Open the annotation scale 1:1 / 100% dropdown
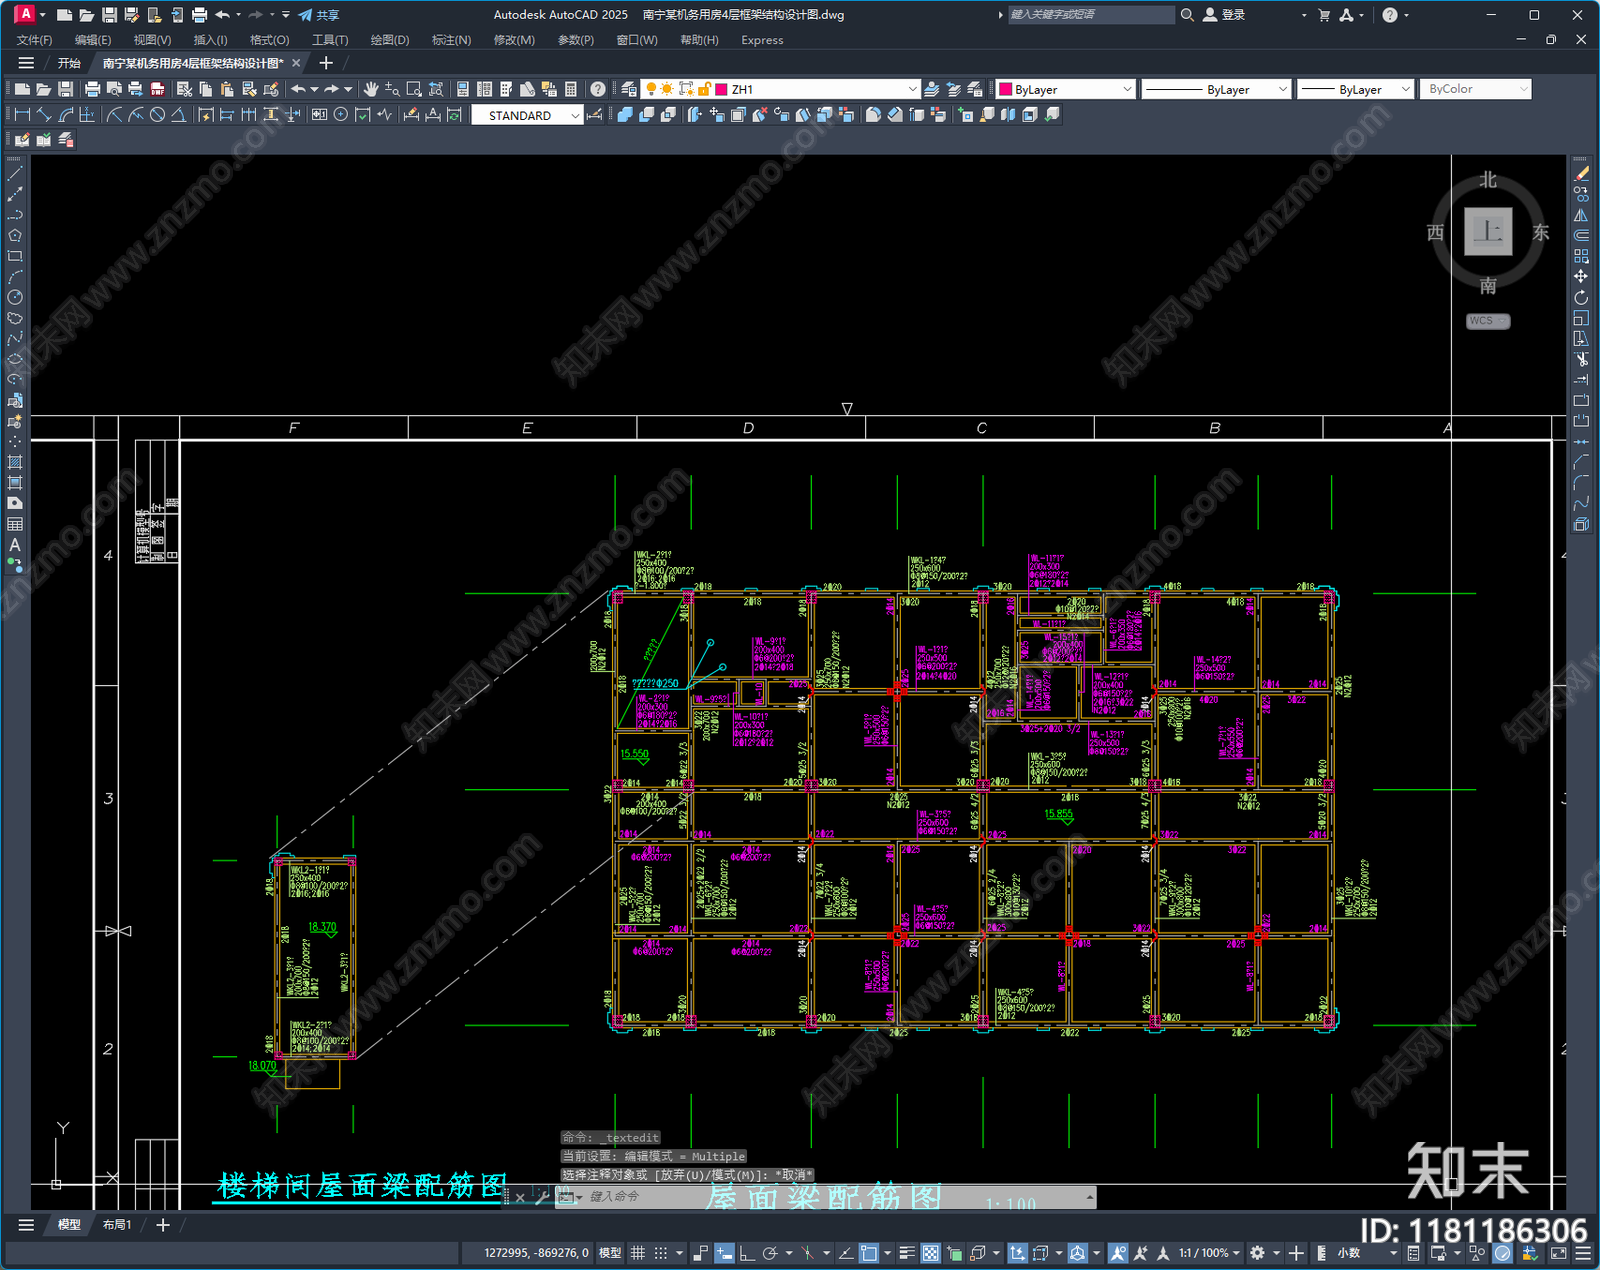This screenshot has width=1600, height=1270. coord(1209,1253)
